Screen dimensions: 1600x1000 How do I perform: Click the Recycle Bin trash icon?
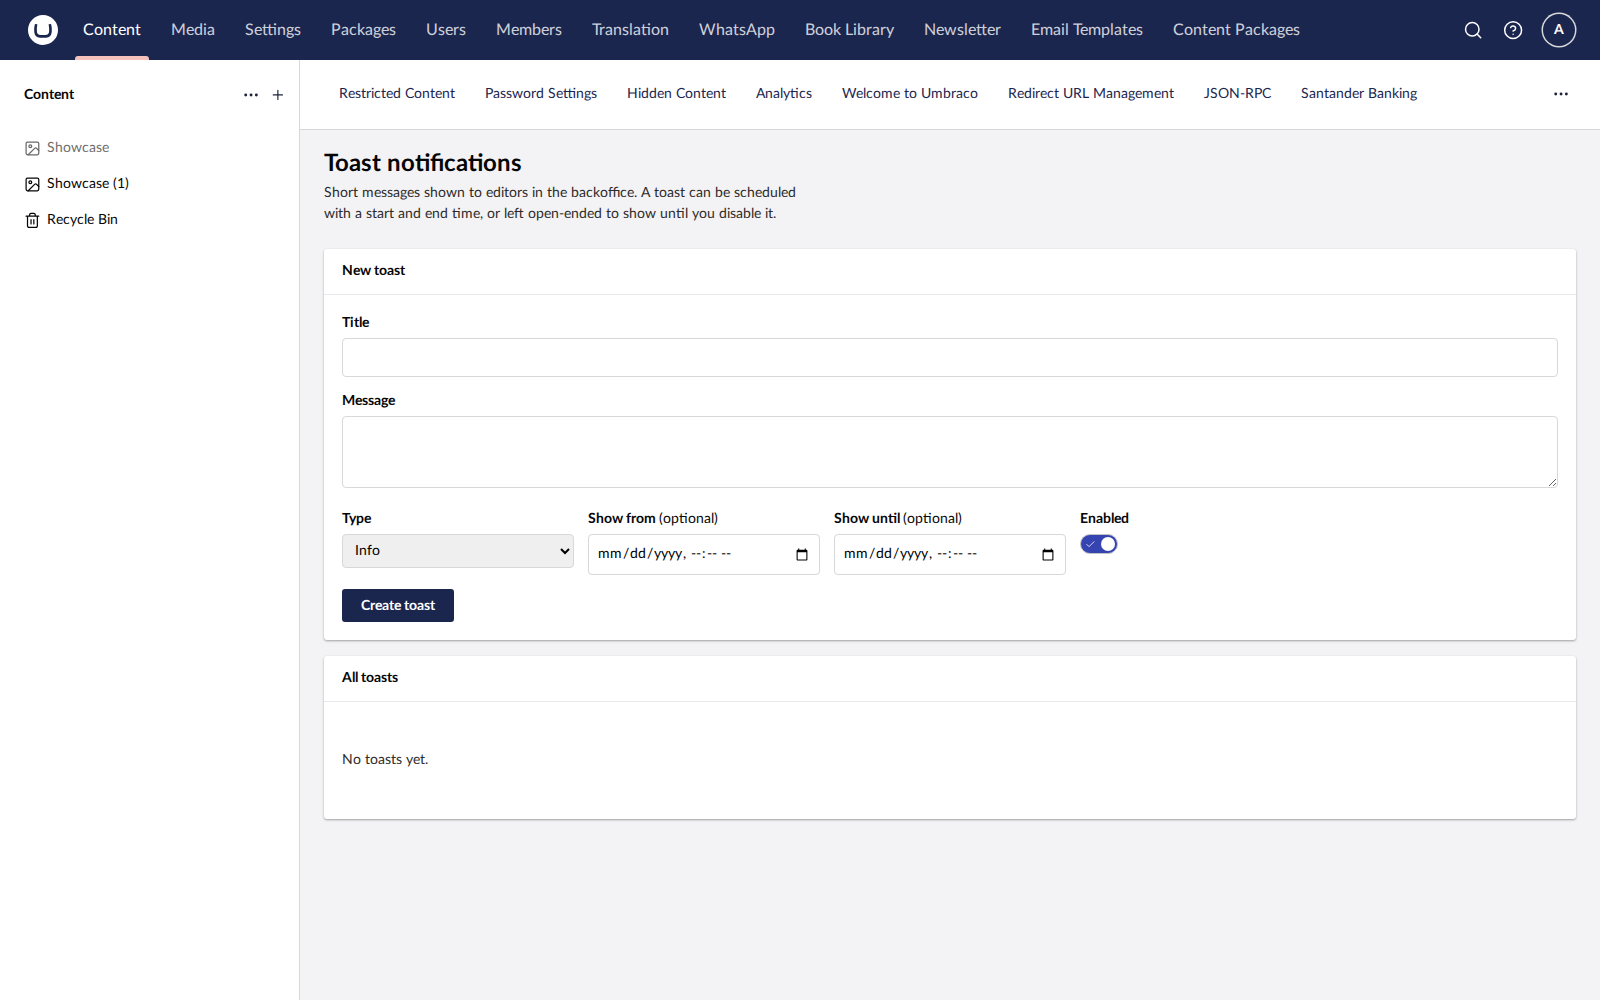click(x=33, y=220)
